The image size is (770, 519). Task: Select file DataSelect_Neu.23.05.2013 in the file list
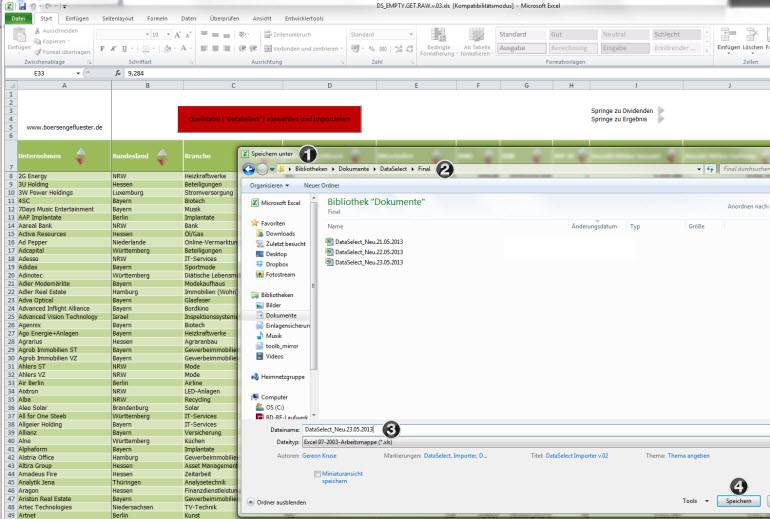pos(364,262)
